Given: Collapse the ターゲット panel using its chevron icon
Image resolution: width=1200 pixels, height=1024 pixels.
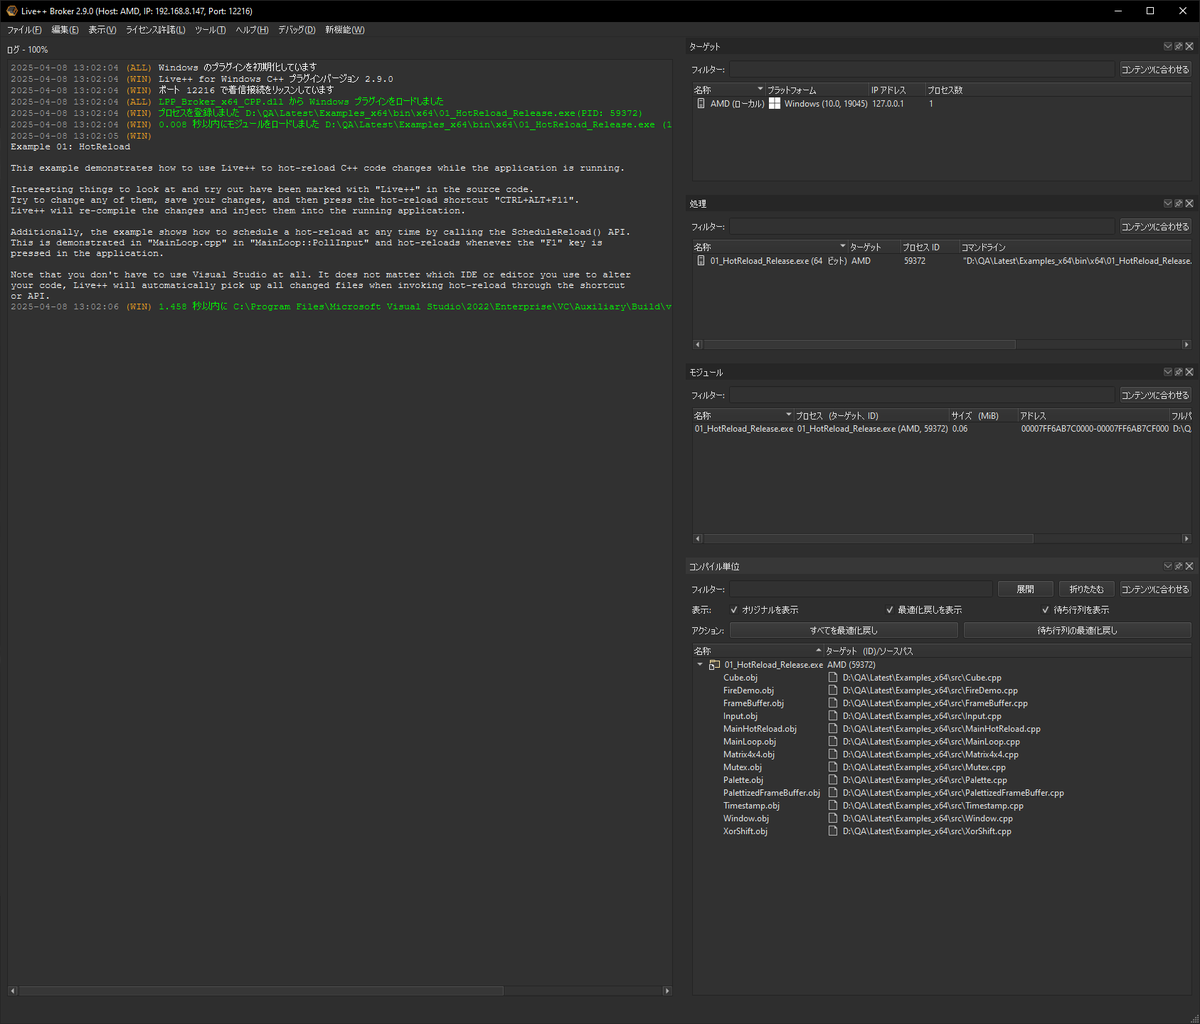Looking at the screenshot, I should coord(1168,46).
